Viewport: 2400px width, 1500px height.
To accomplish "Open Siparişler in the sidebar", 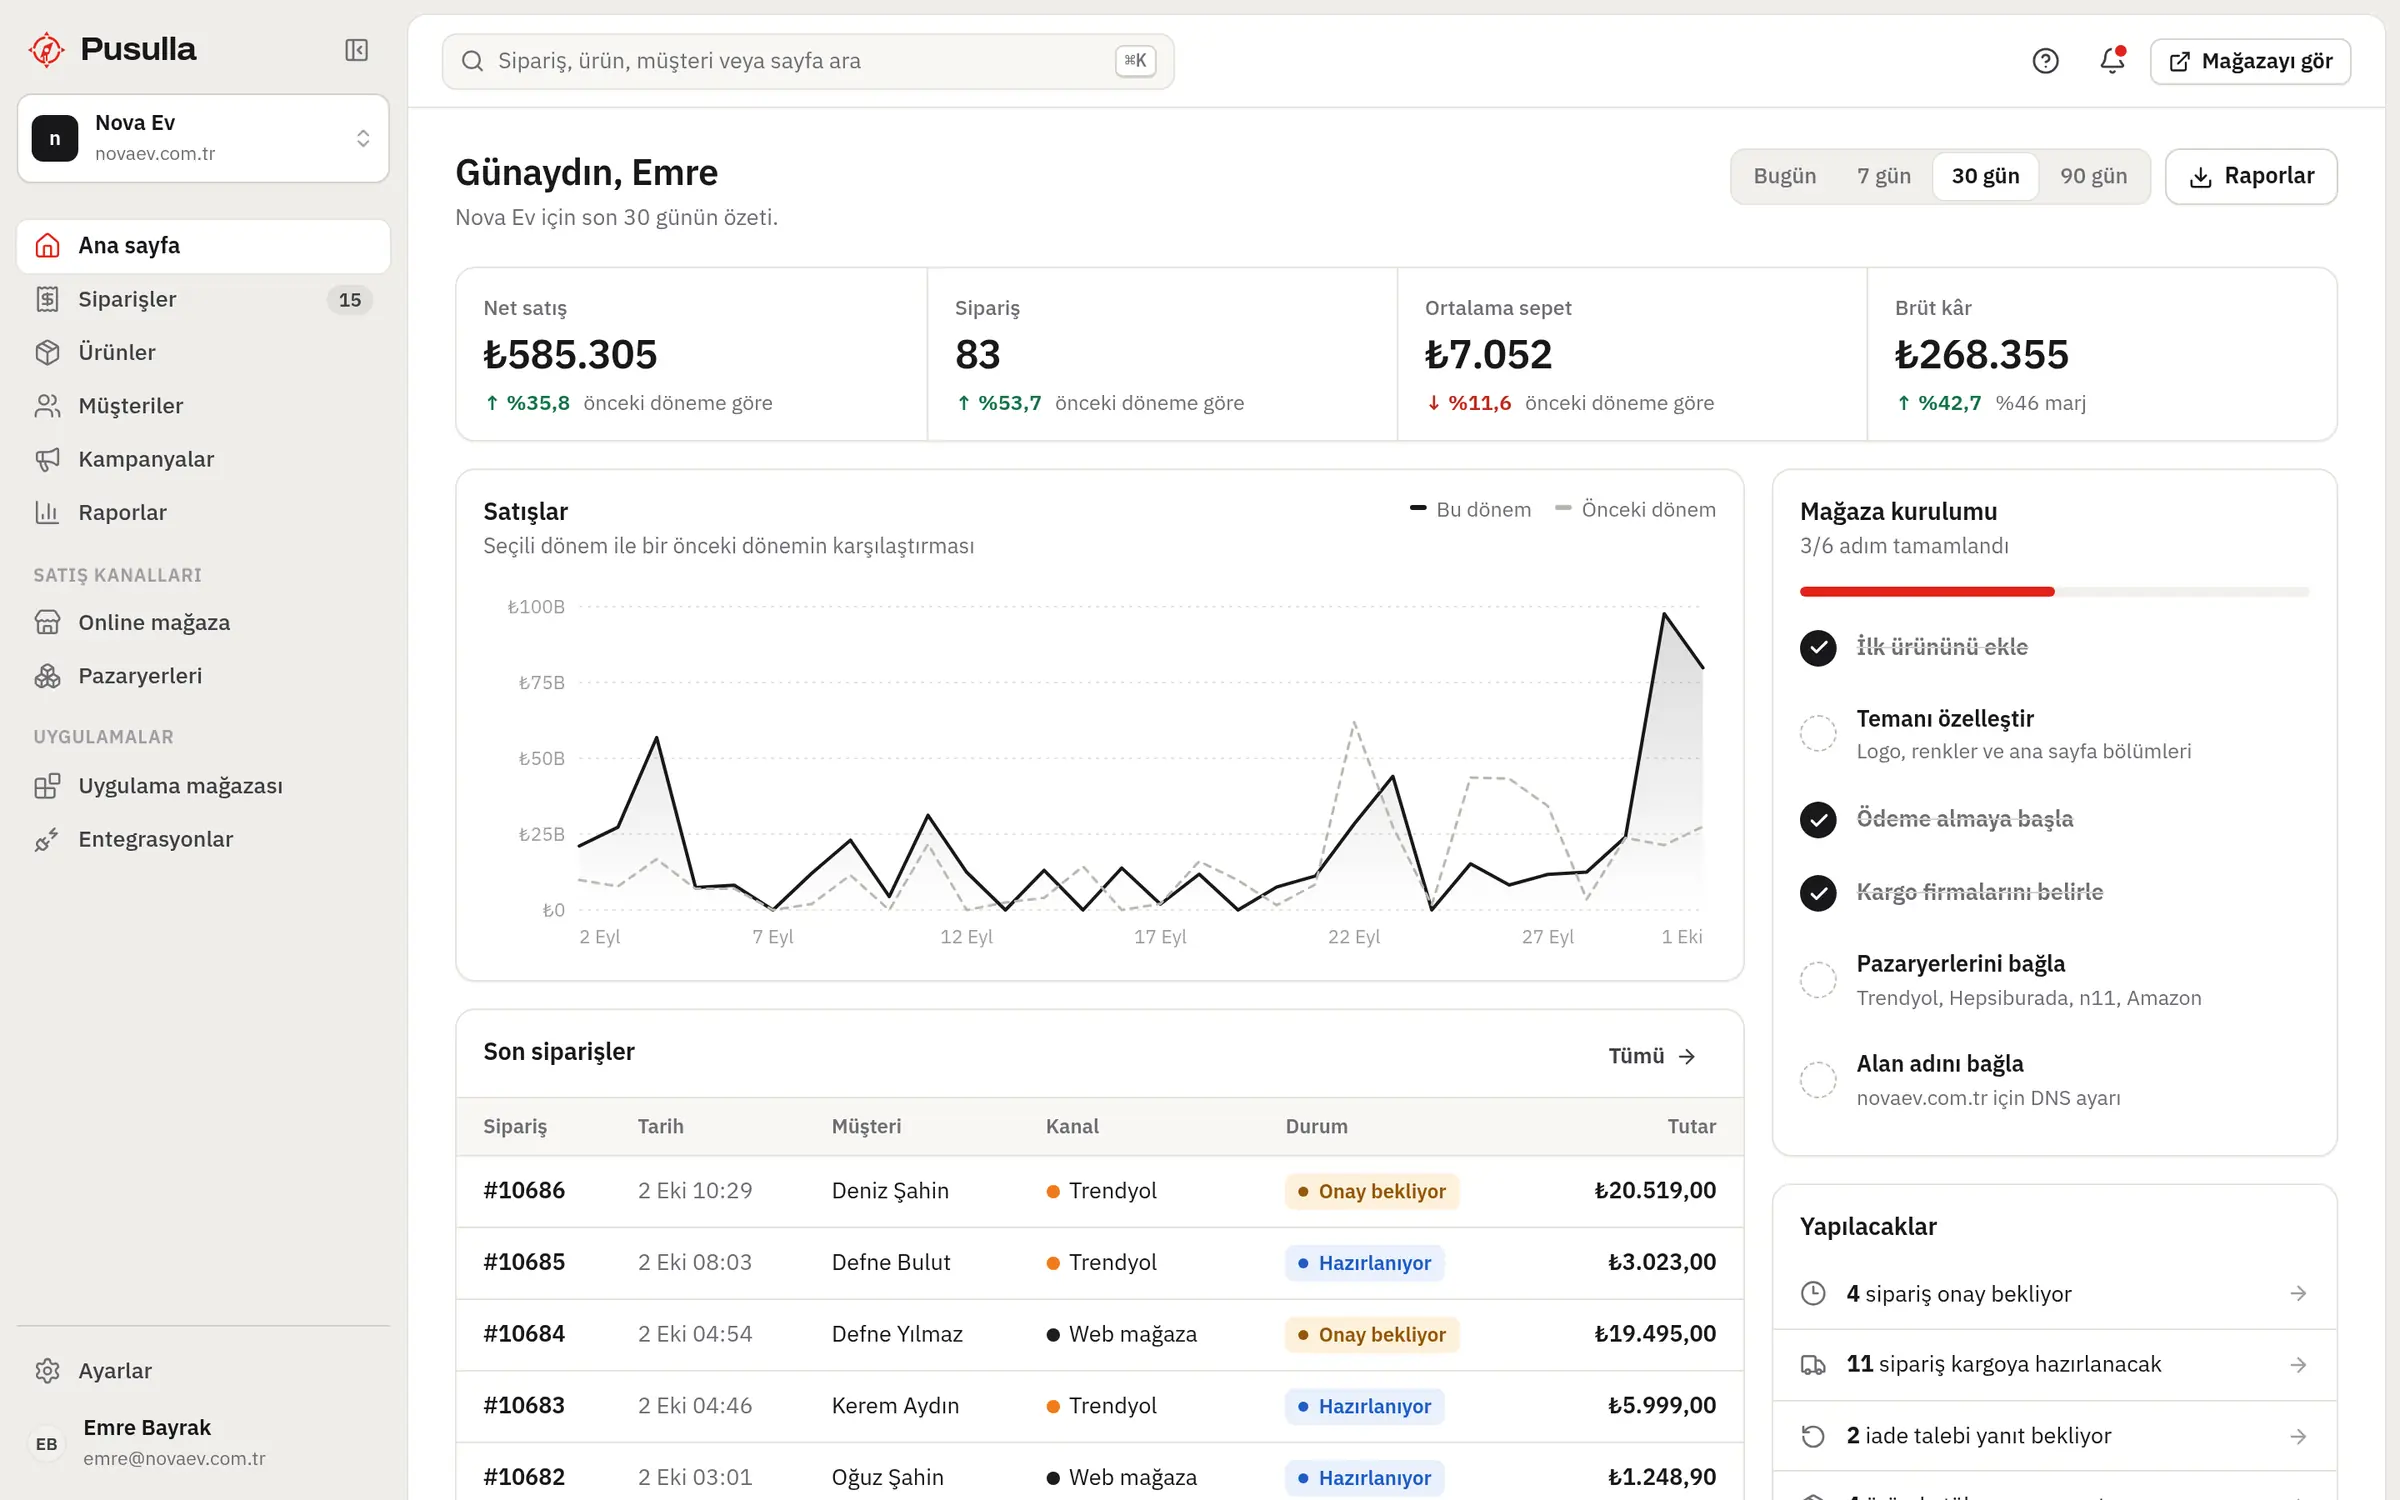I will pyautogui.click(x=203, y=299).
